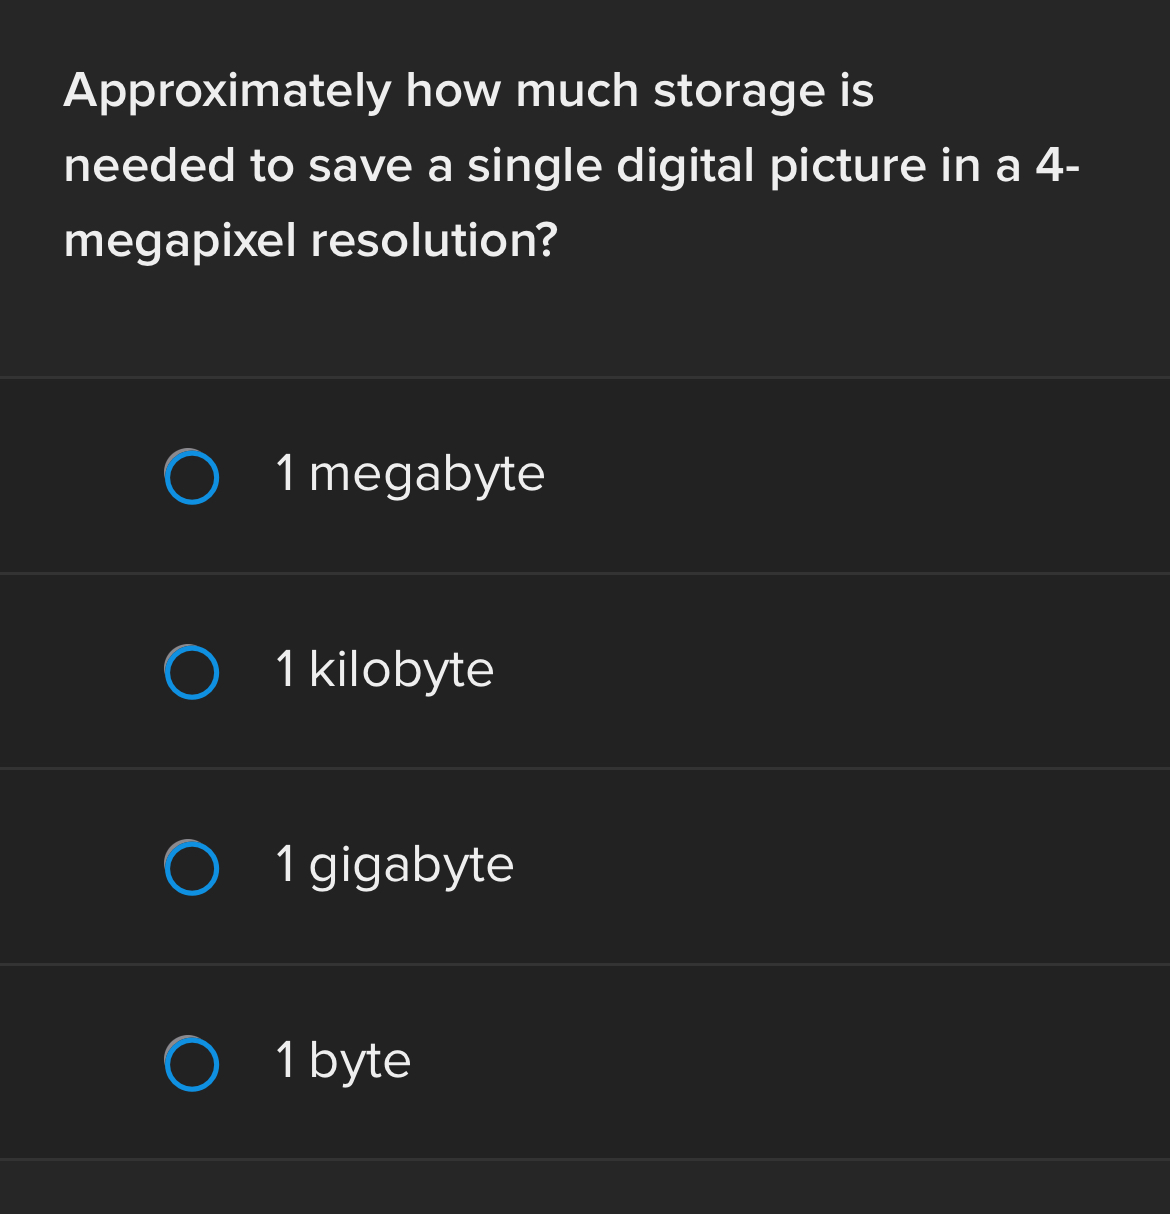1170x1214 pixels.
Task: Click the "1 gigabyte" answer label text
Action: (x=395, y=865)
